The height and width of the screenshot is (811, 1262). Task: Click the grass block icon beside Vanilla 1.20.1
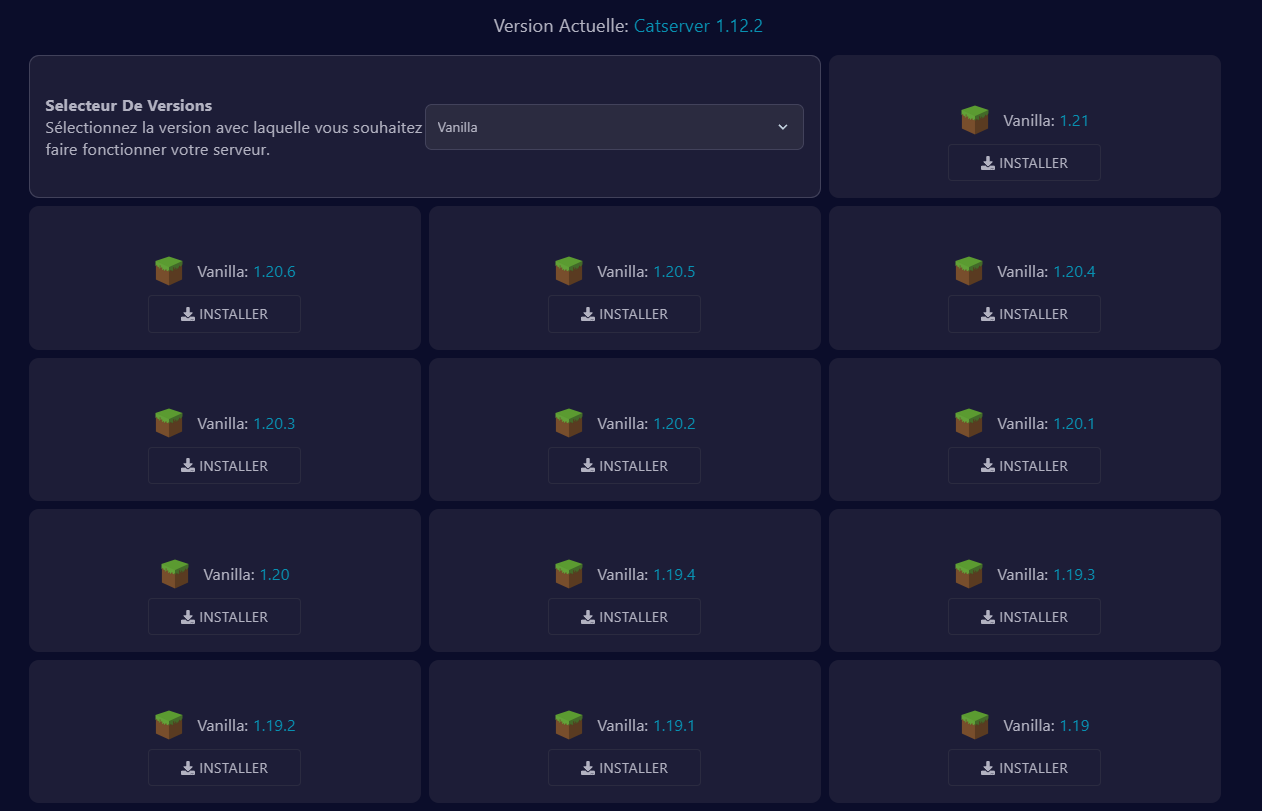tap(969, 423)
